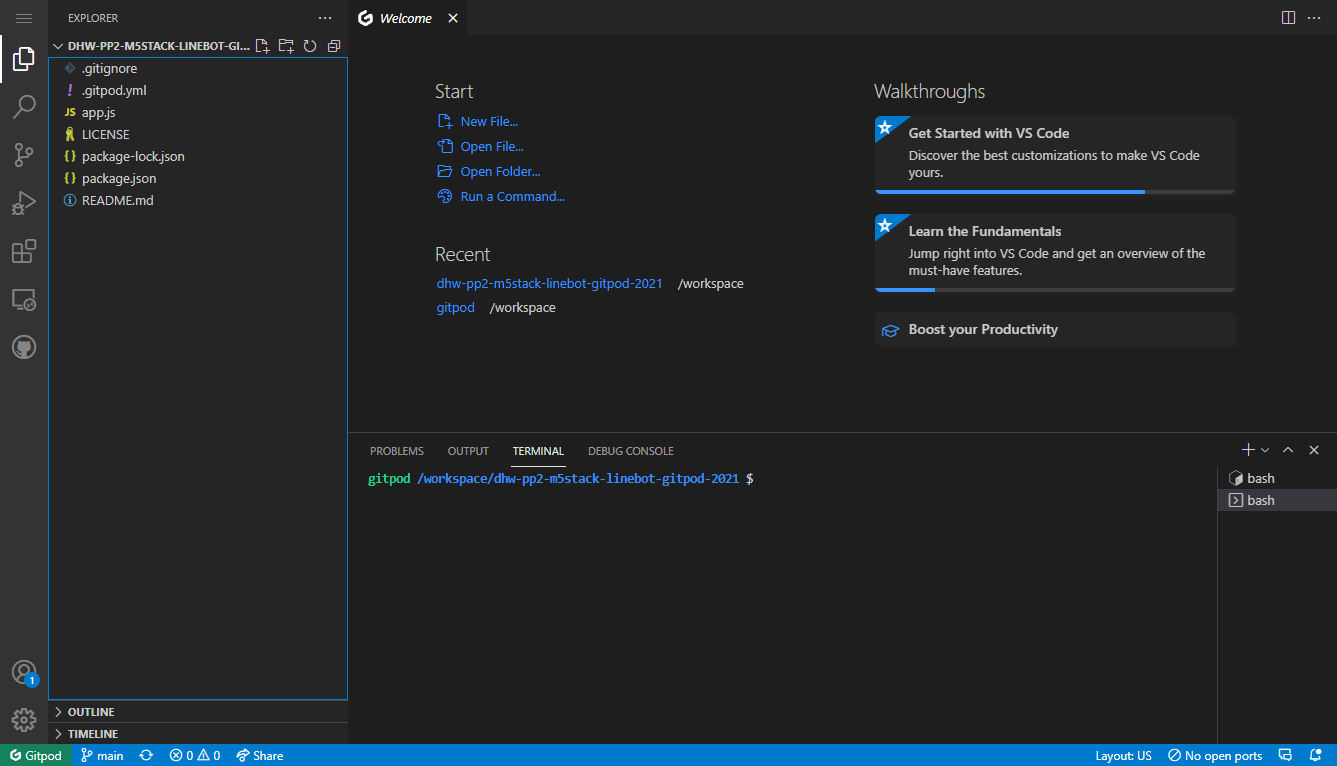Split the editor right
1337x766 pixels.
1289,18
